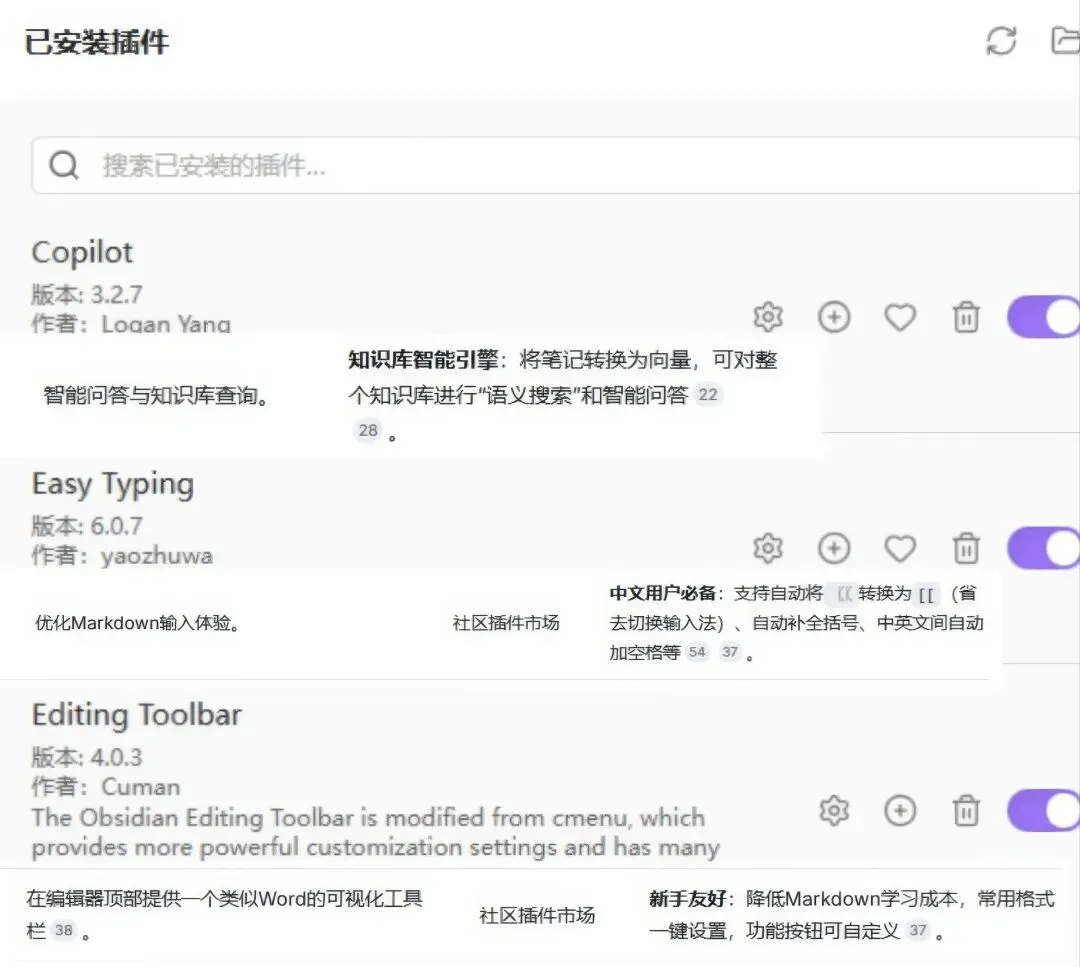The height and width of the screenshot is (967, 1080).
Task: Click Editing Toolbar version 4.0.3 text
Action: coord(87,758)
